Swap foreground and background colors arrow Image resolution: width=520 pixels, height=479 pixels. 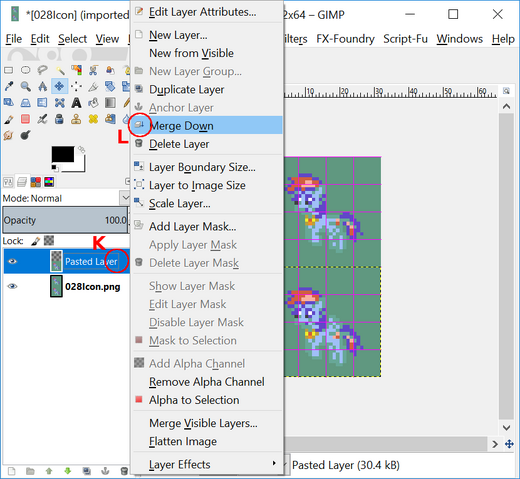click(81, 150)
